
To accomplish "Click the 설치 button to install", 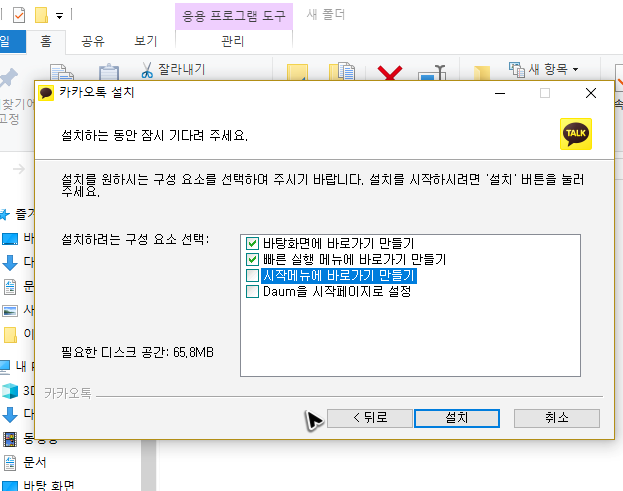I will pyautogui.click(x=457, y=418).
